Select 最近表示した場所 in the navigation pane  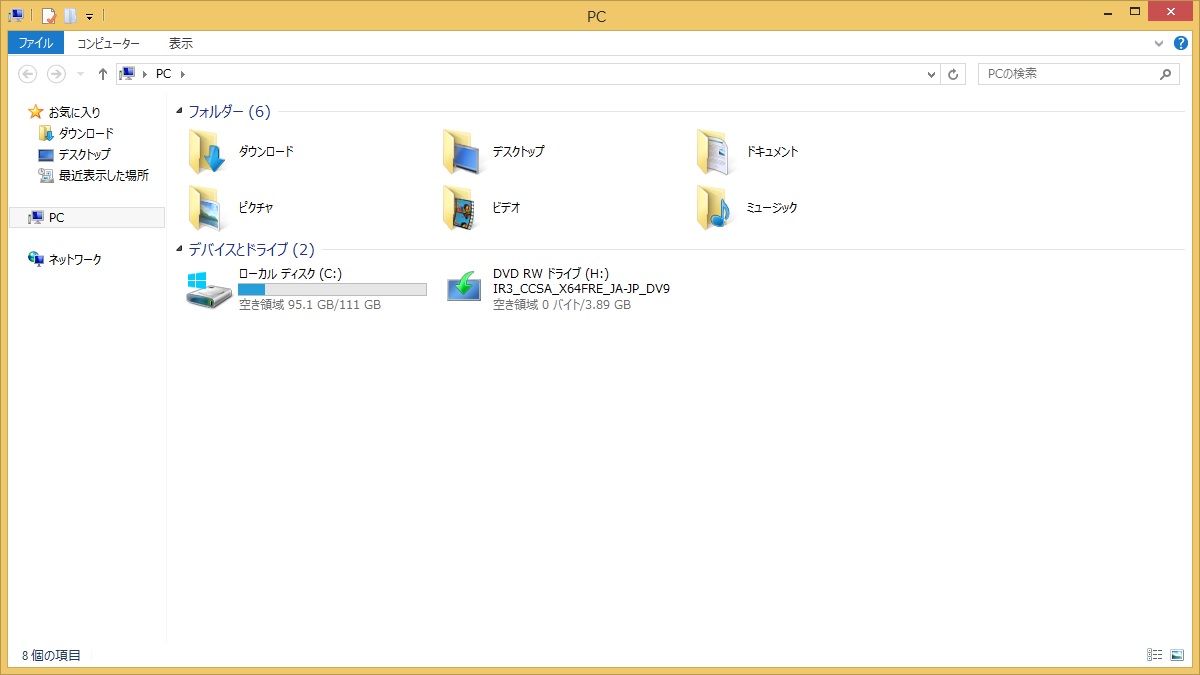pos(103,175)
